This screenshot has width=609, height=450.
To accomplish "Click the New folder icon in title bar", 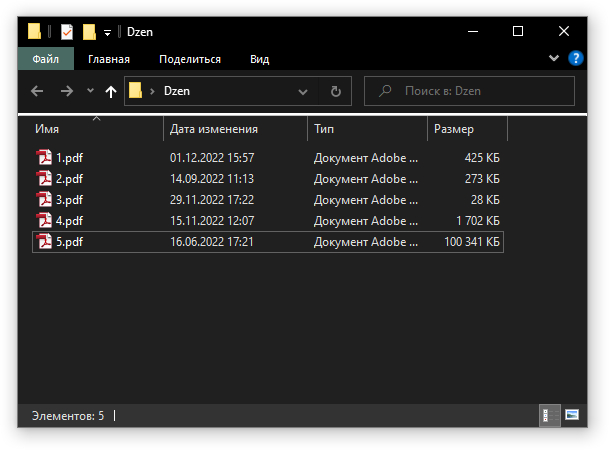I will (89, 32).
